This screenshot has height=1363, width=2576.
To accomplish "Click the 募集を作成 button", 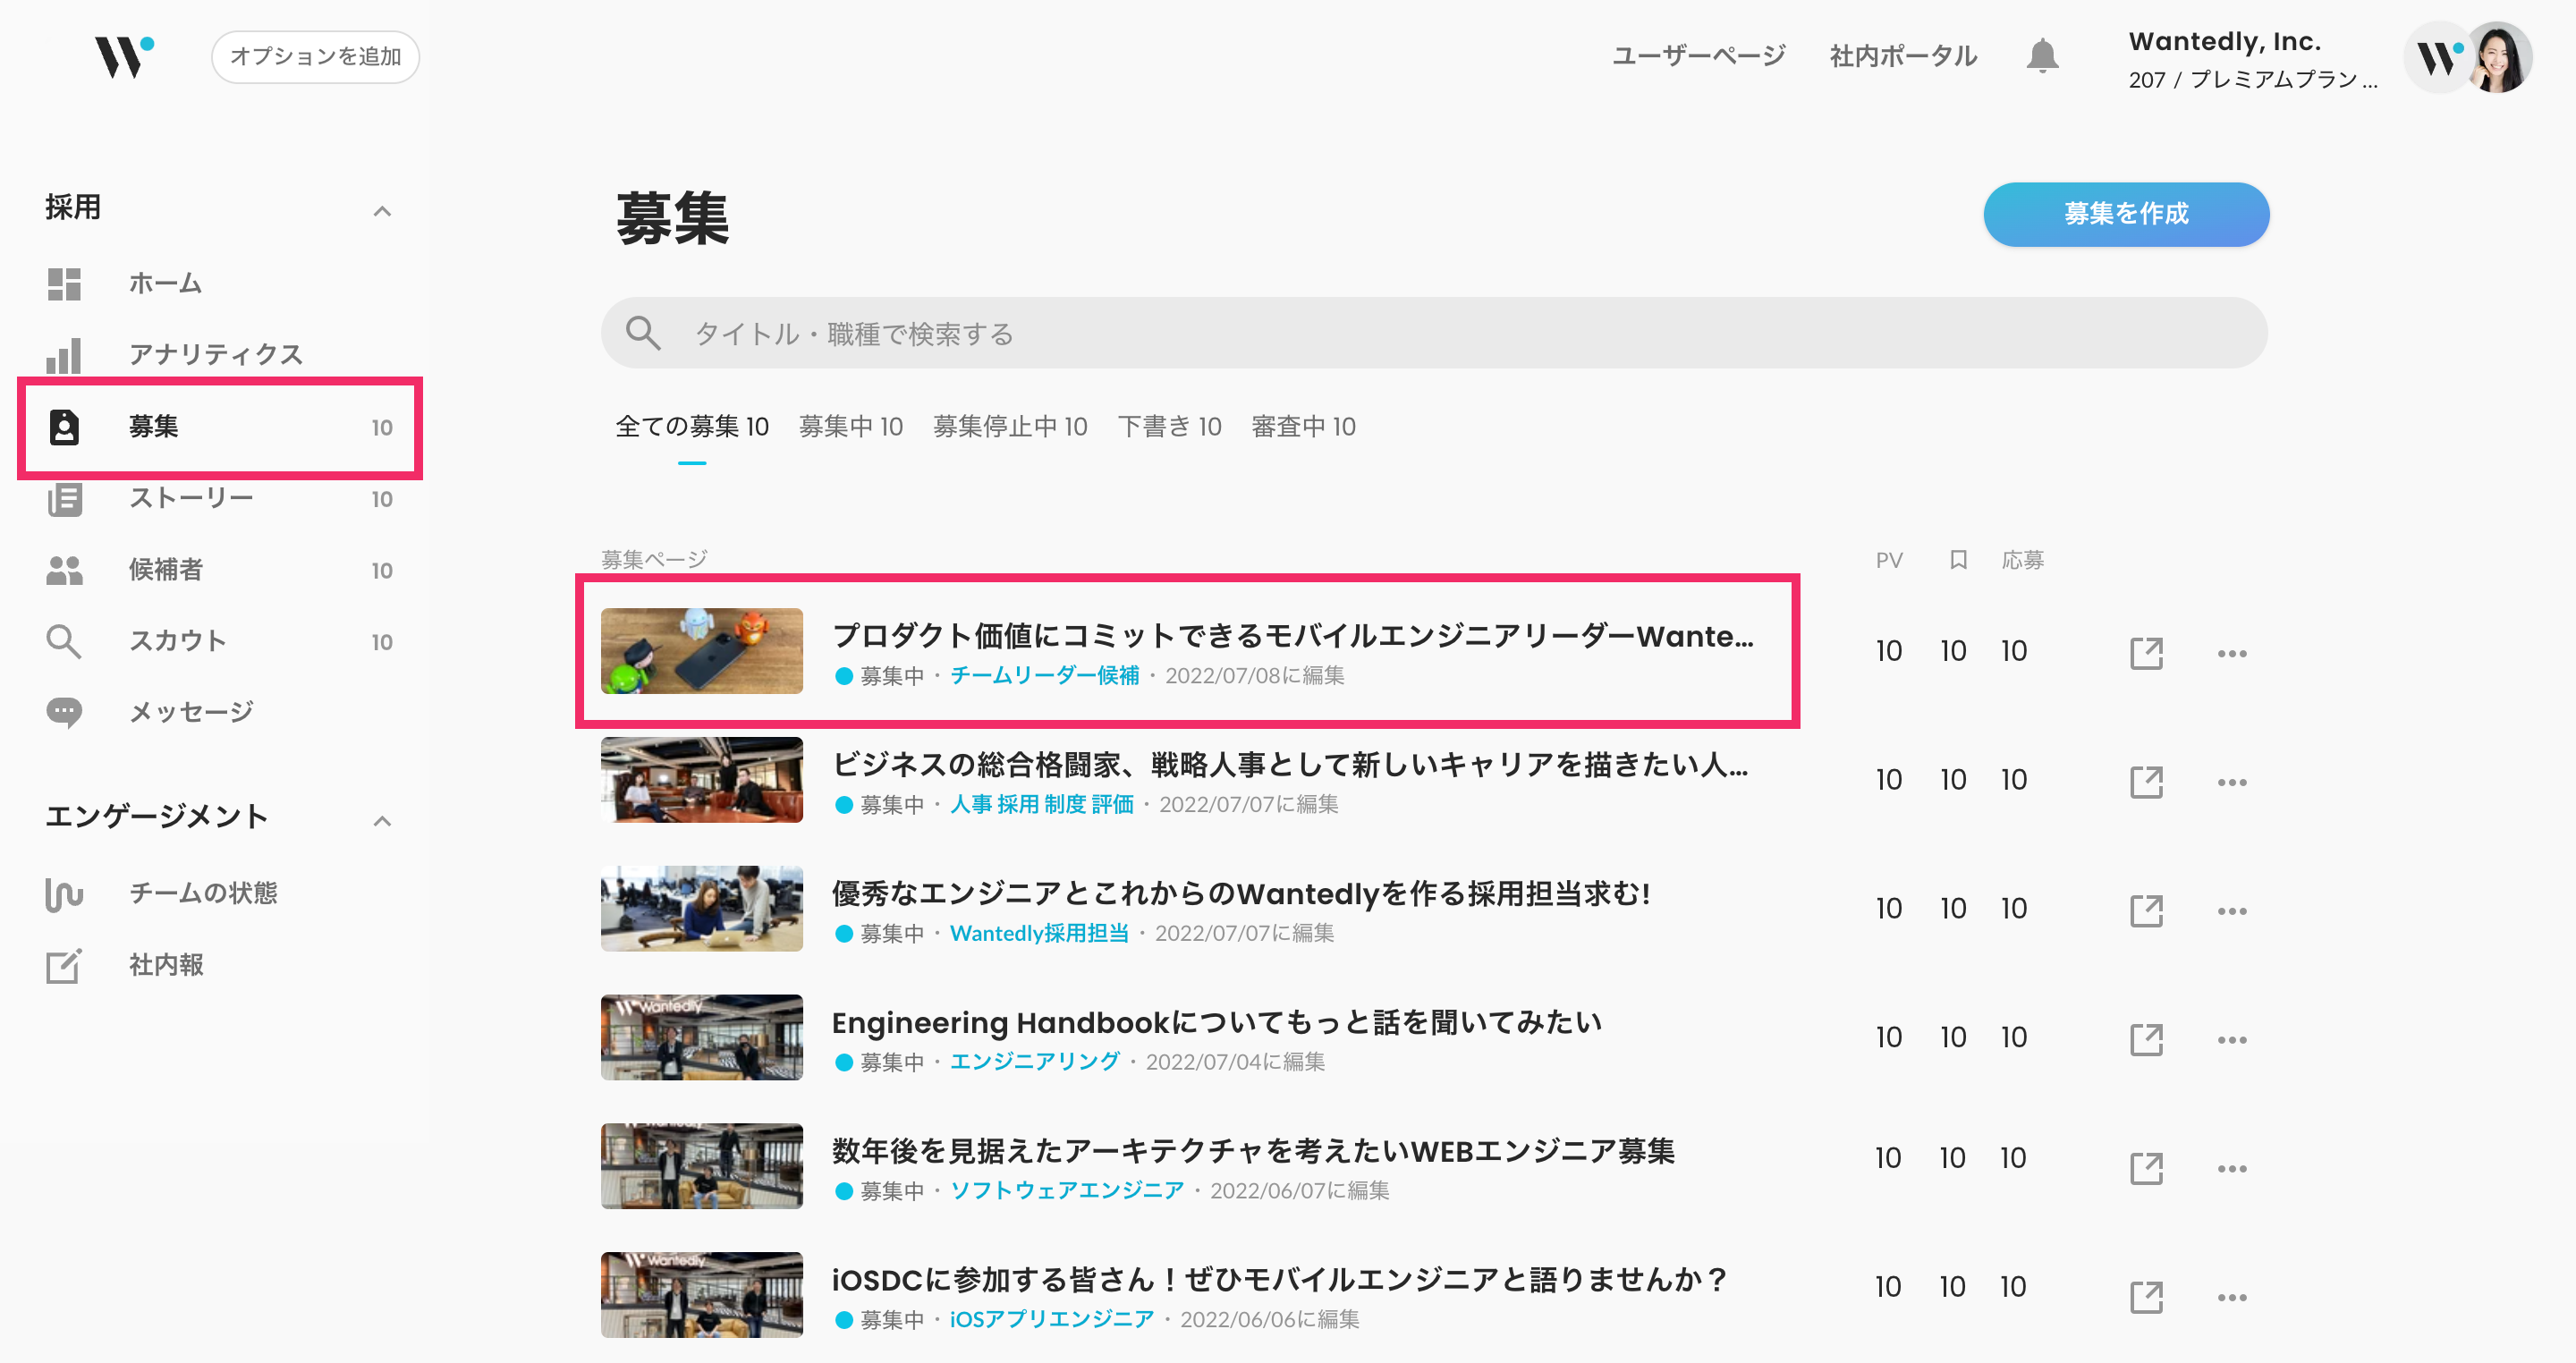I will (2125, 214).
